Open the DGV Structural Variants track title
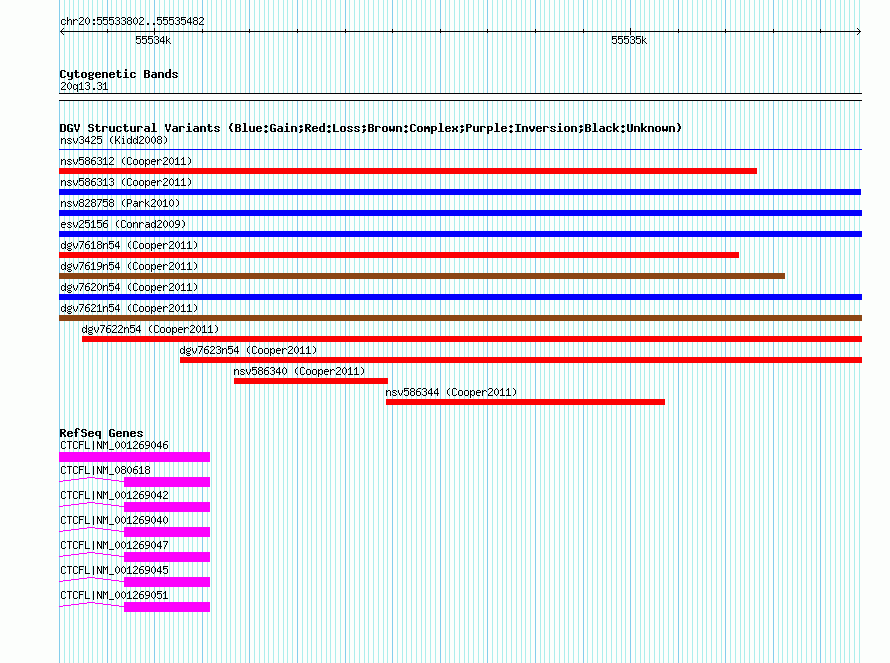The height and width of the screenshot is (663, 890). (371, 128)
